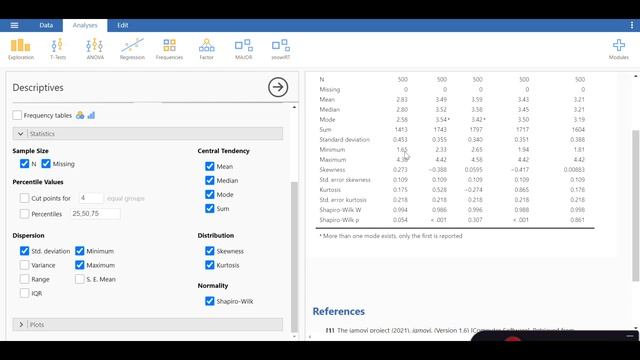Viewport: 640px width, 360px height.
Task: Enable Cut points for equal groups
Action: pyautogui.click(x=24, y=198)
